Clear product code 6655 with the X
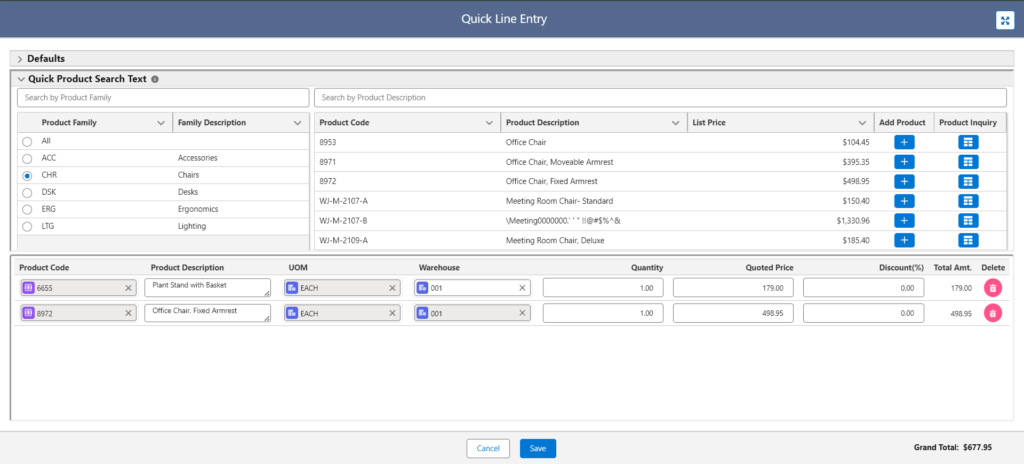1024x464 pixels. (128, 288)
